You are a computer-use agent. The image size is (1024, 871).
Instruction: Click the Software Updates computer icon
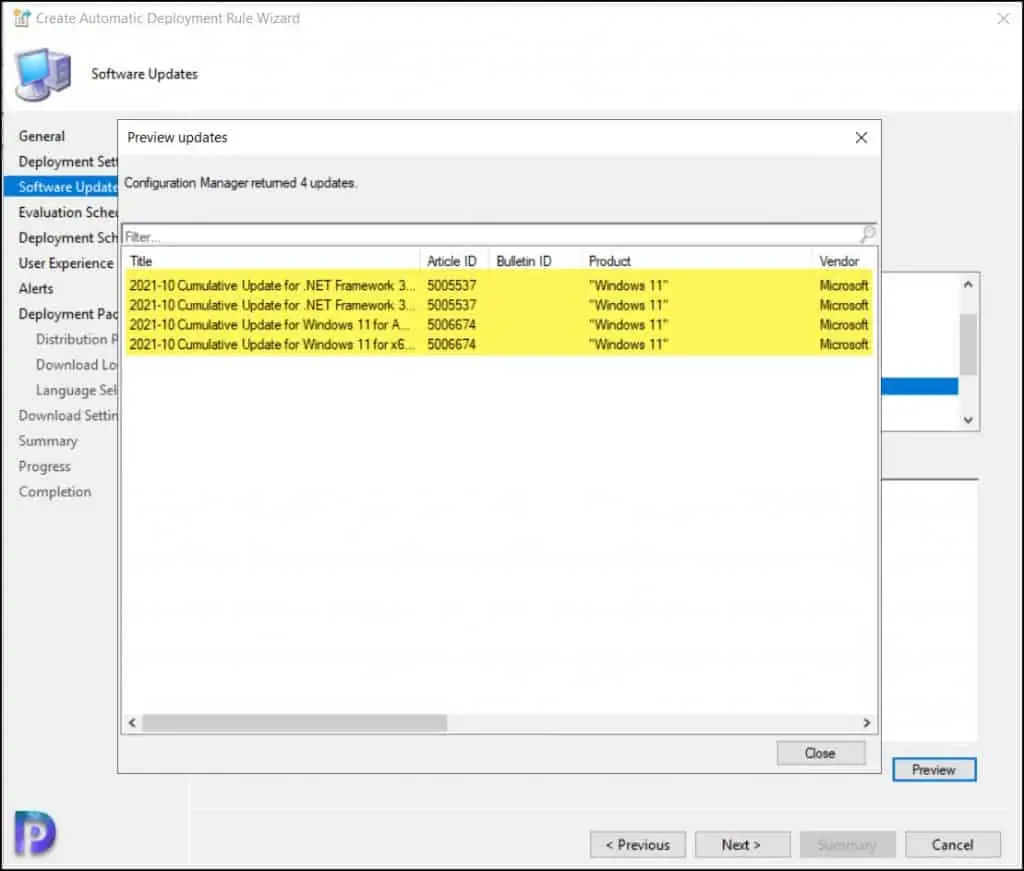click(43, 74)
